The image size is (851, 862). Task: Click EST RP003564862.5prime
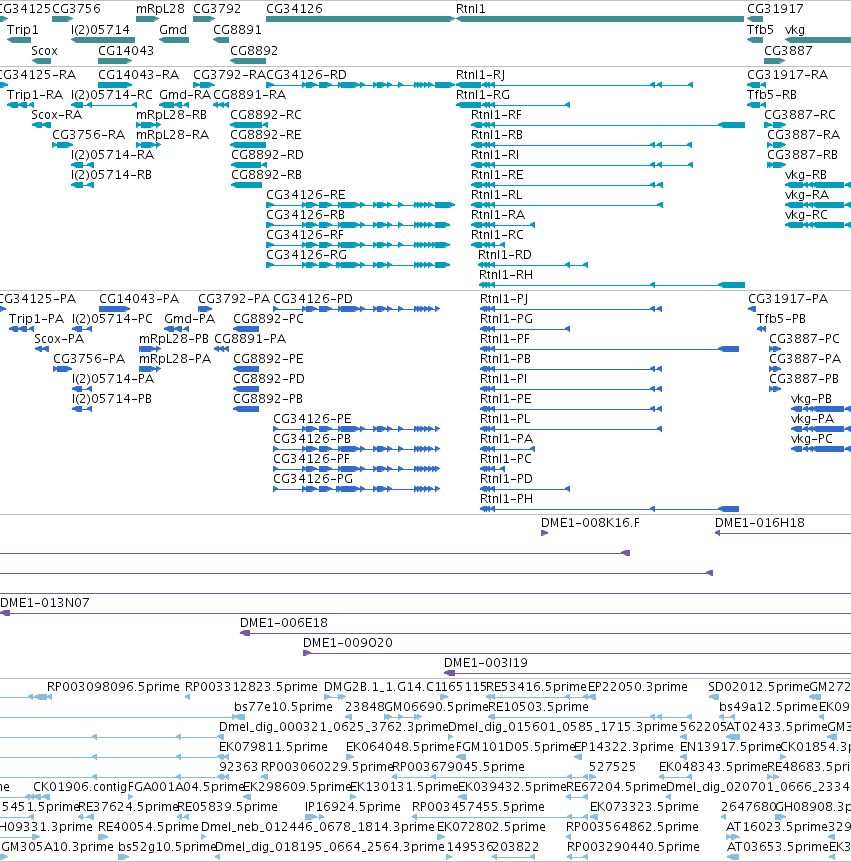coord(633,827)
